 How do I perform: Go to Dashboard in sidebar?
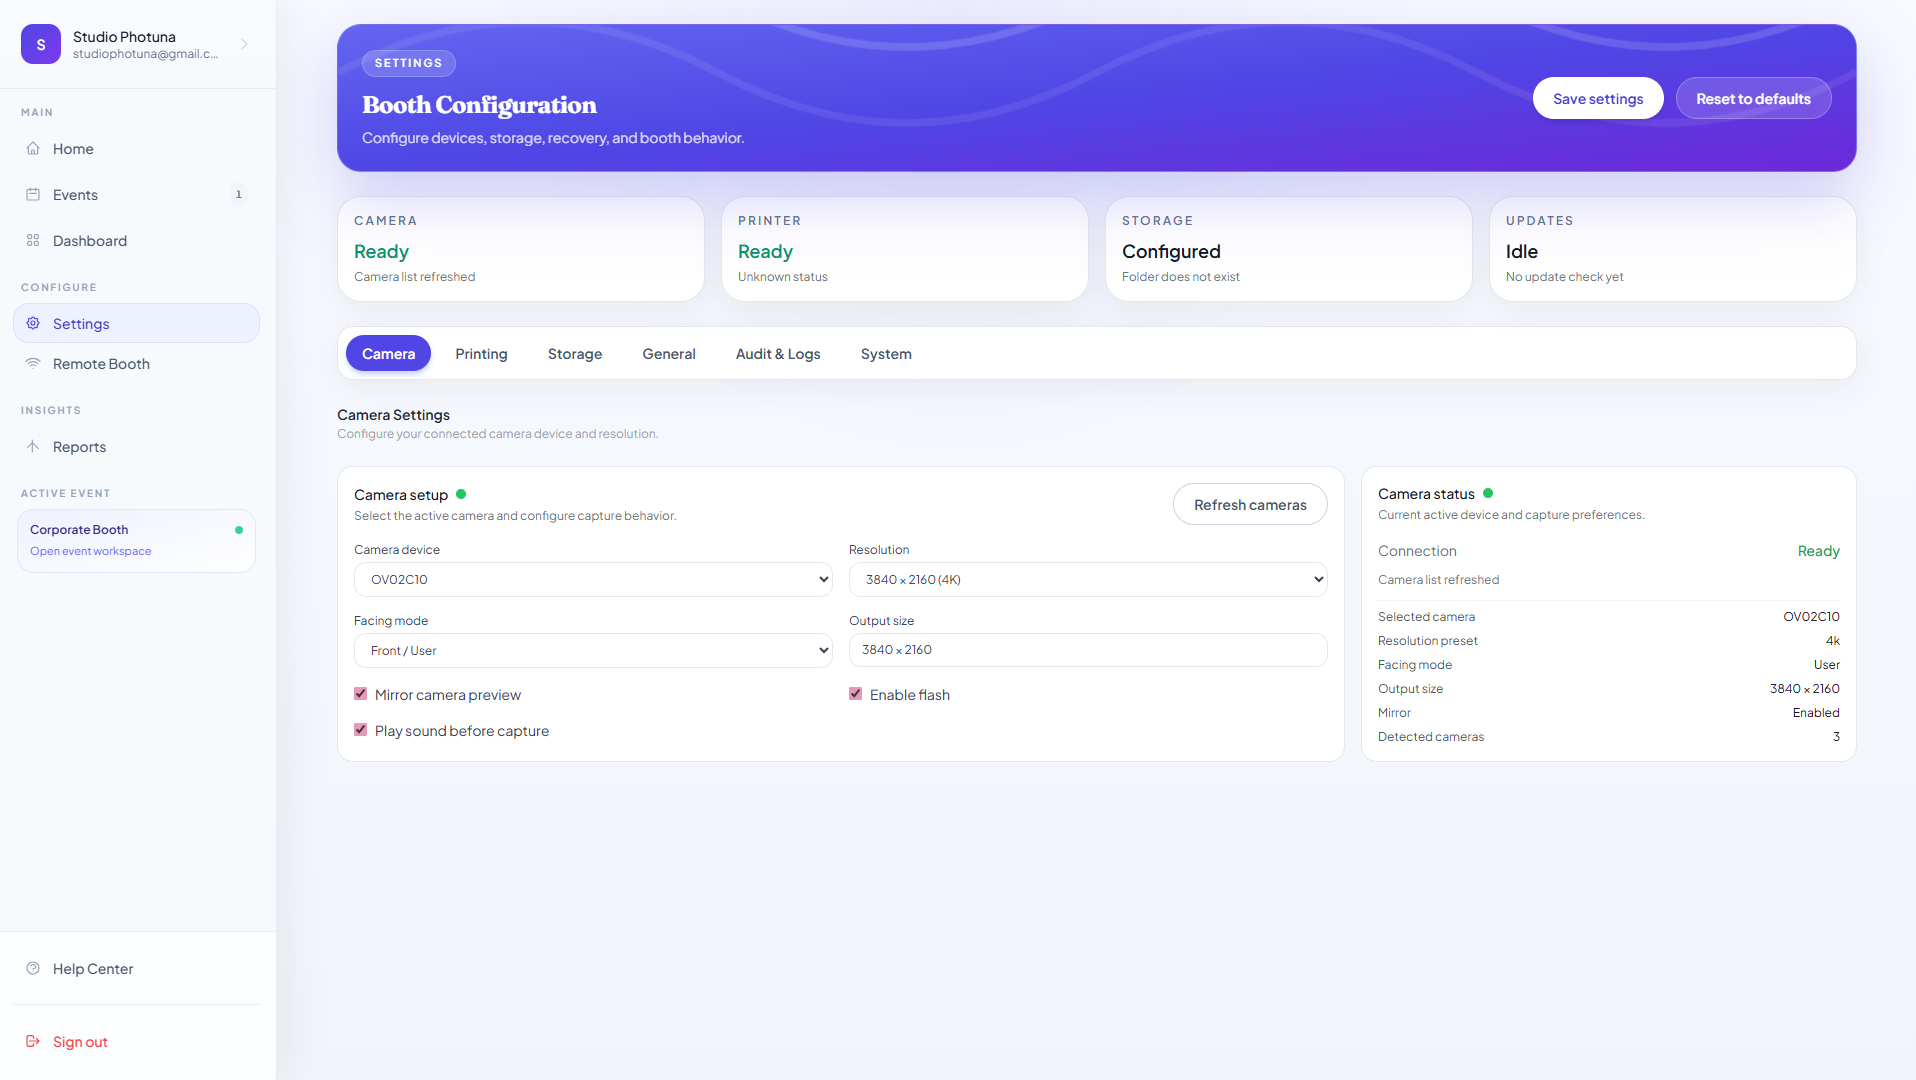pyautogui.click(x=136, y=240)
